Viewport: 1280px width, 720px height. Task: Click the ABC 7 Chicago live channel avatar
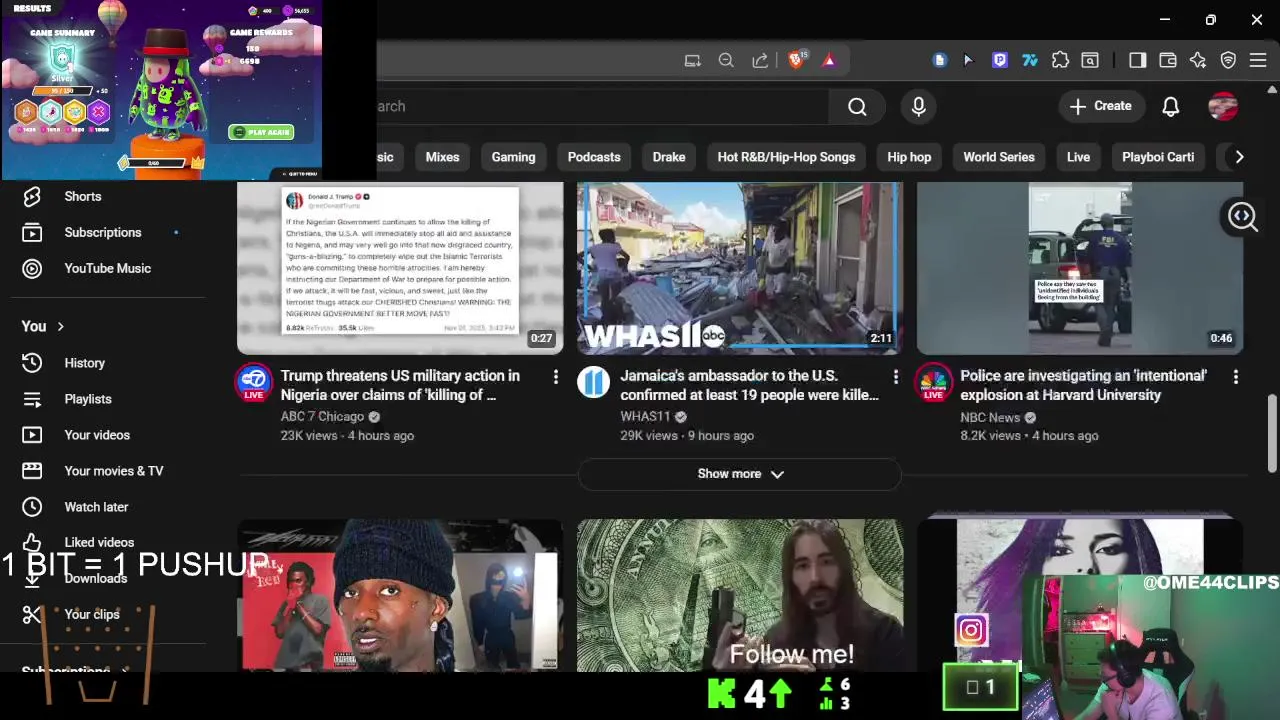[254, 383]
